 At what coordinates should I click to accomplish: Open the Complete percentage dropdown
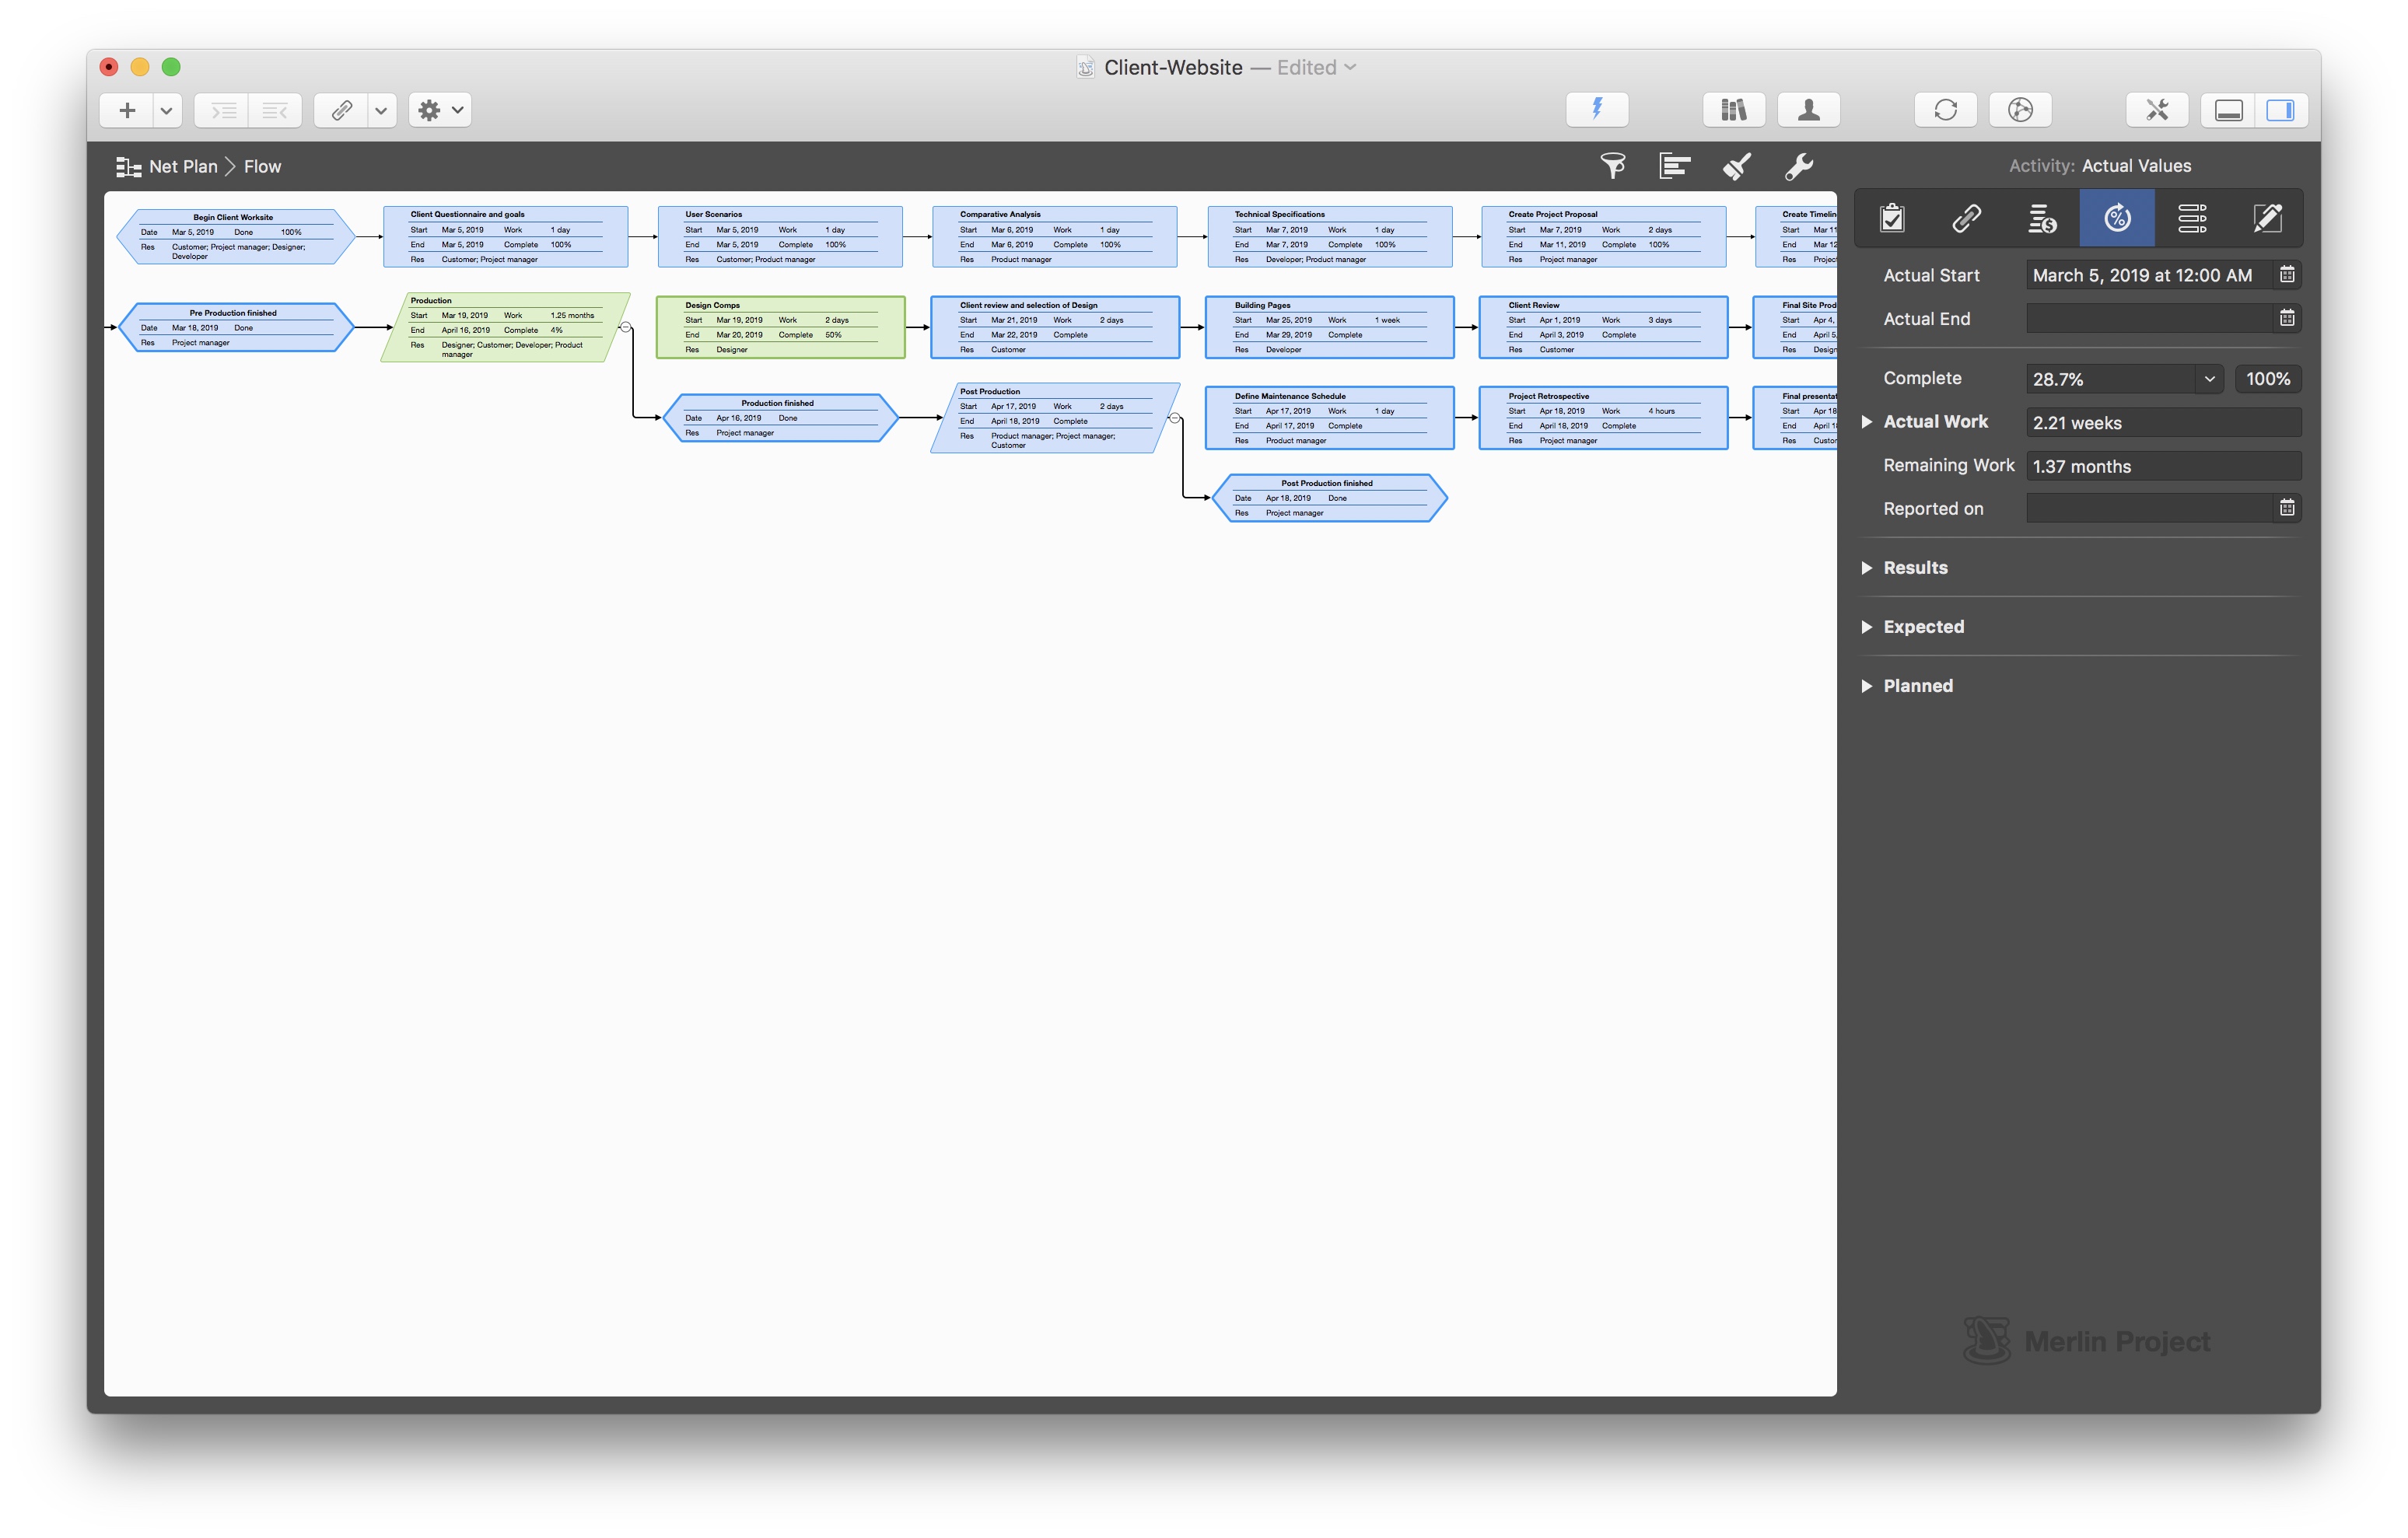pyautogui.click(x=2209, y=379)
